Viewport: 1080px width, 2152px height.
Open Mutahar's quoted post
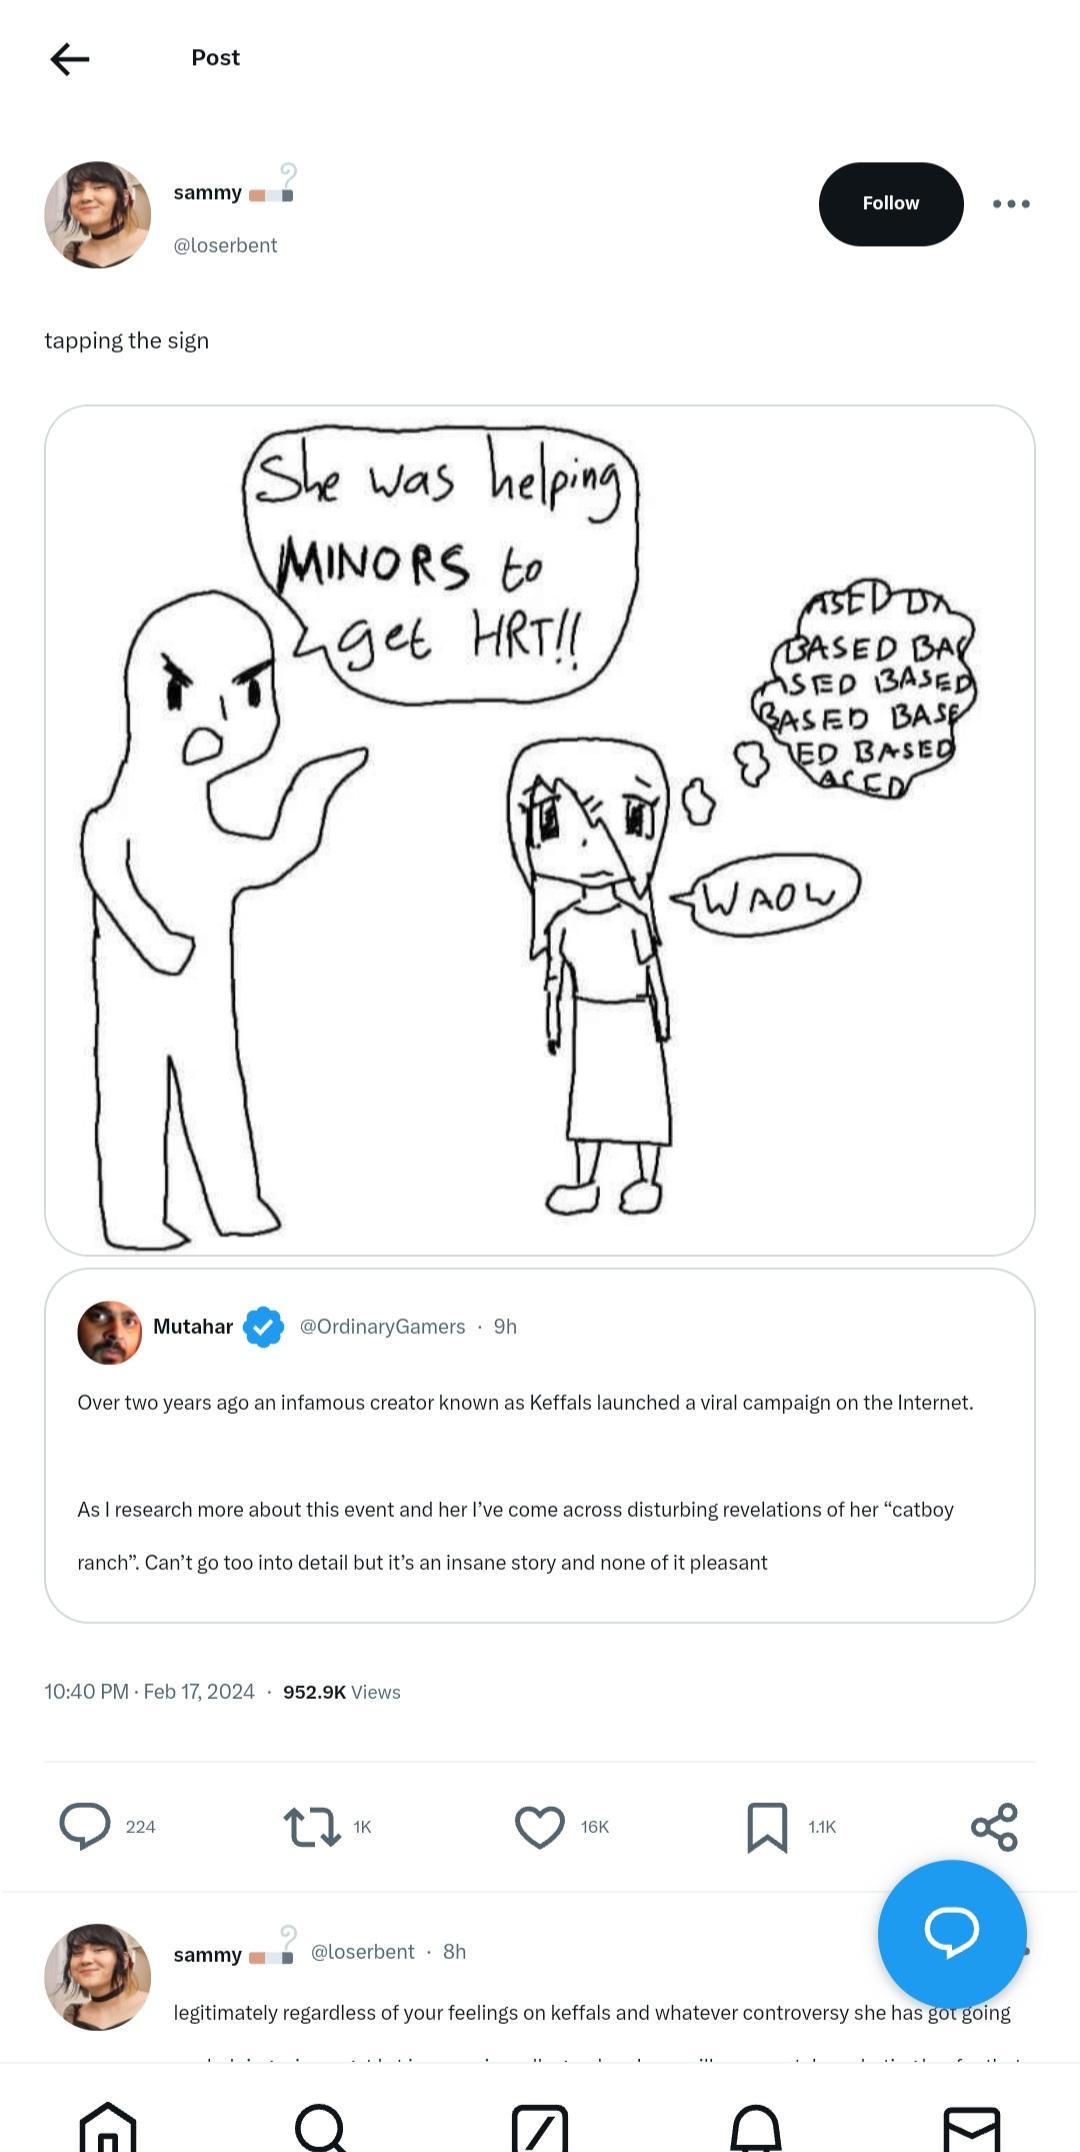click(x=540, y=1480)
